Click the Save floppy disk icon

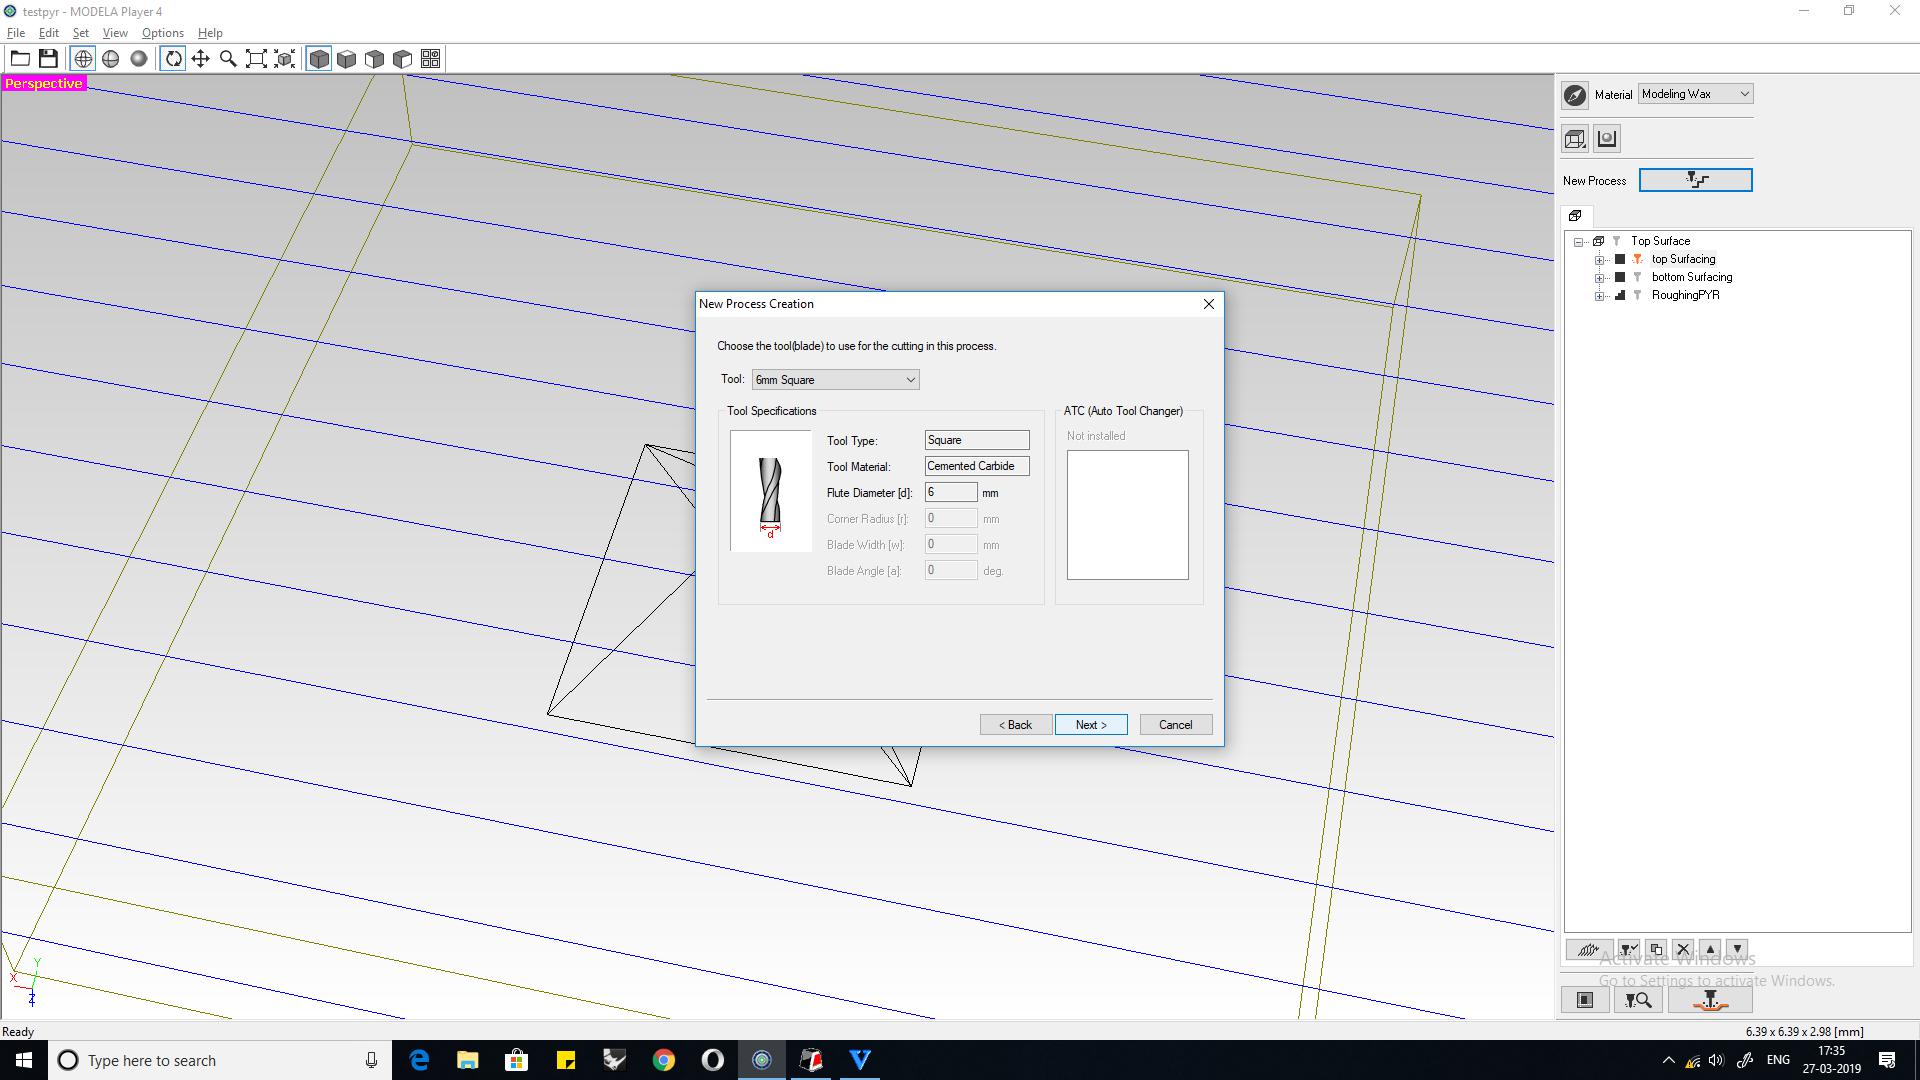(x=48, y=59)
